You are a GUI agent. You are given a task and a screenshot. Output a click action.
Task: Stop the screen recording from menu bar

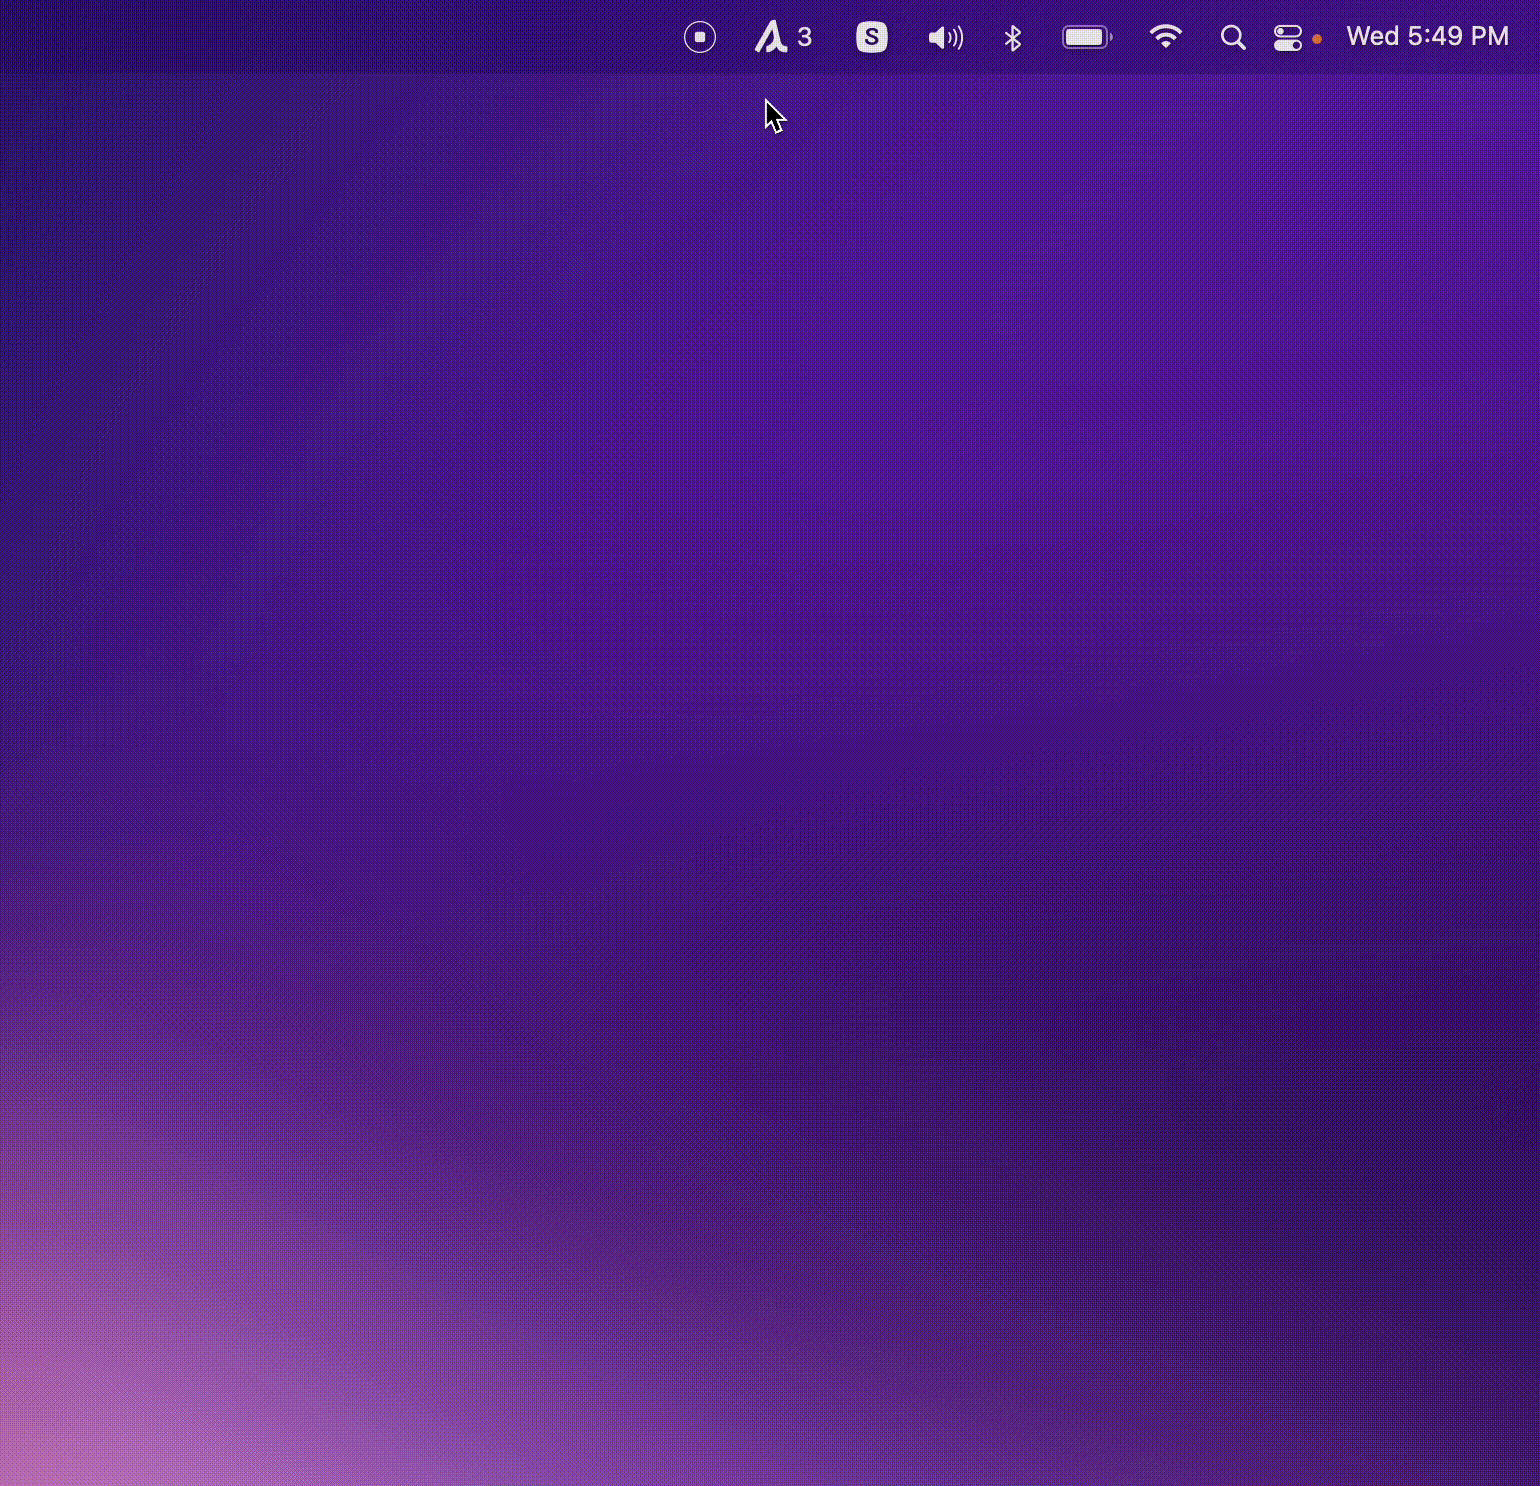click(700, 37)
